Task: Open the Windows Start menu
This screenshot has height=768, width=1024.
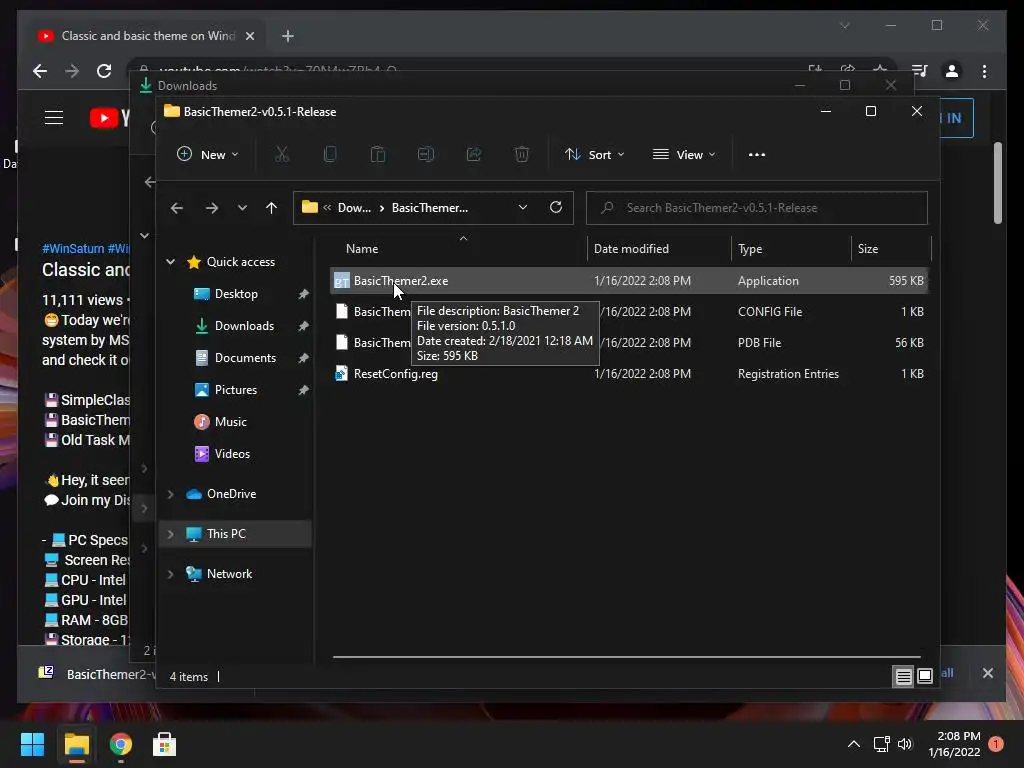Action: tap(32, 744)
